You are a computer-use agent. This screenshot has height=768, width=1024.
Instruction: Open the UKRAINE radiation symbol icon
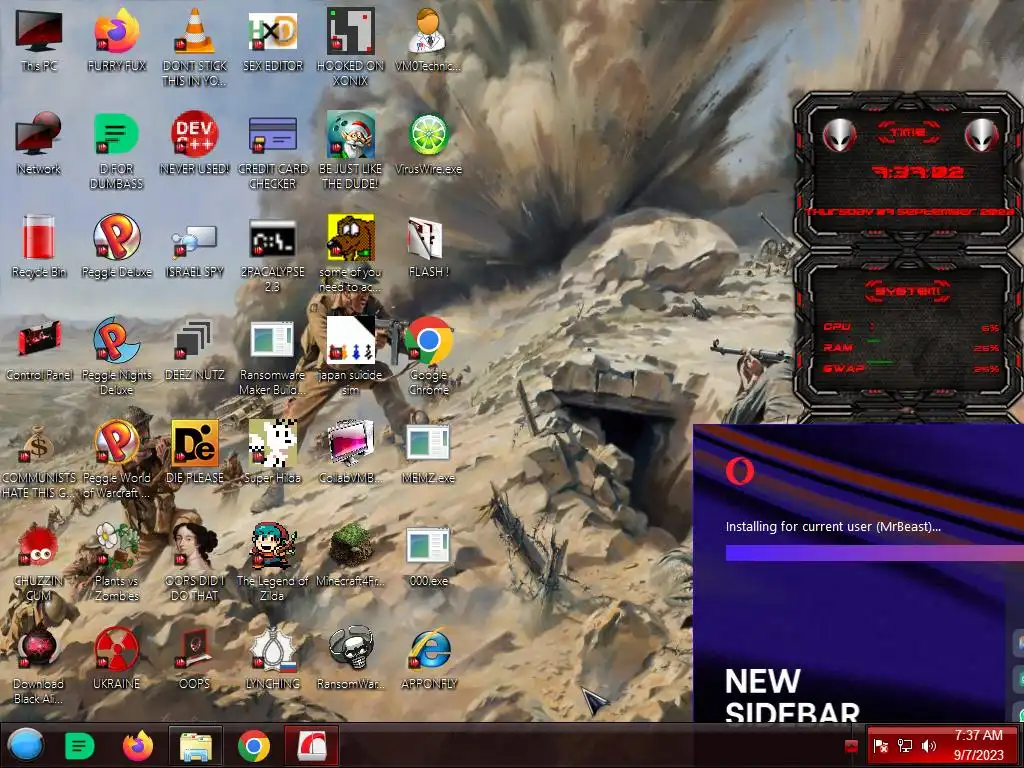[x=116, y=660]
